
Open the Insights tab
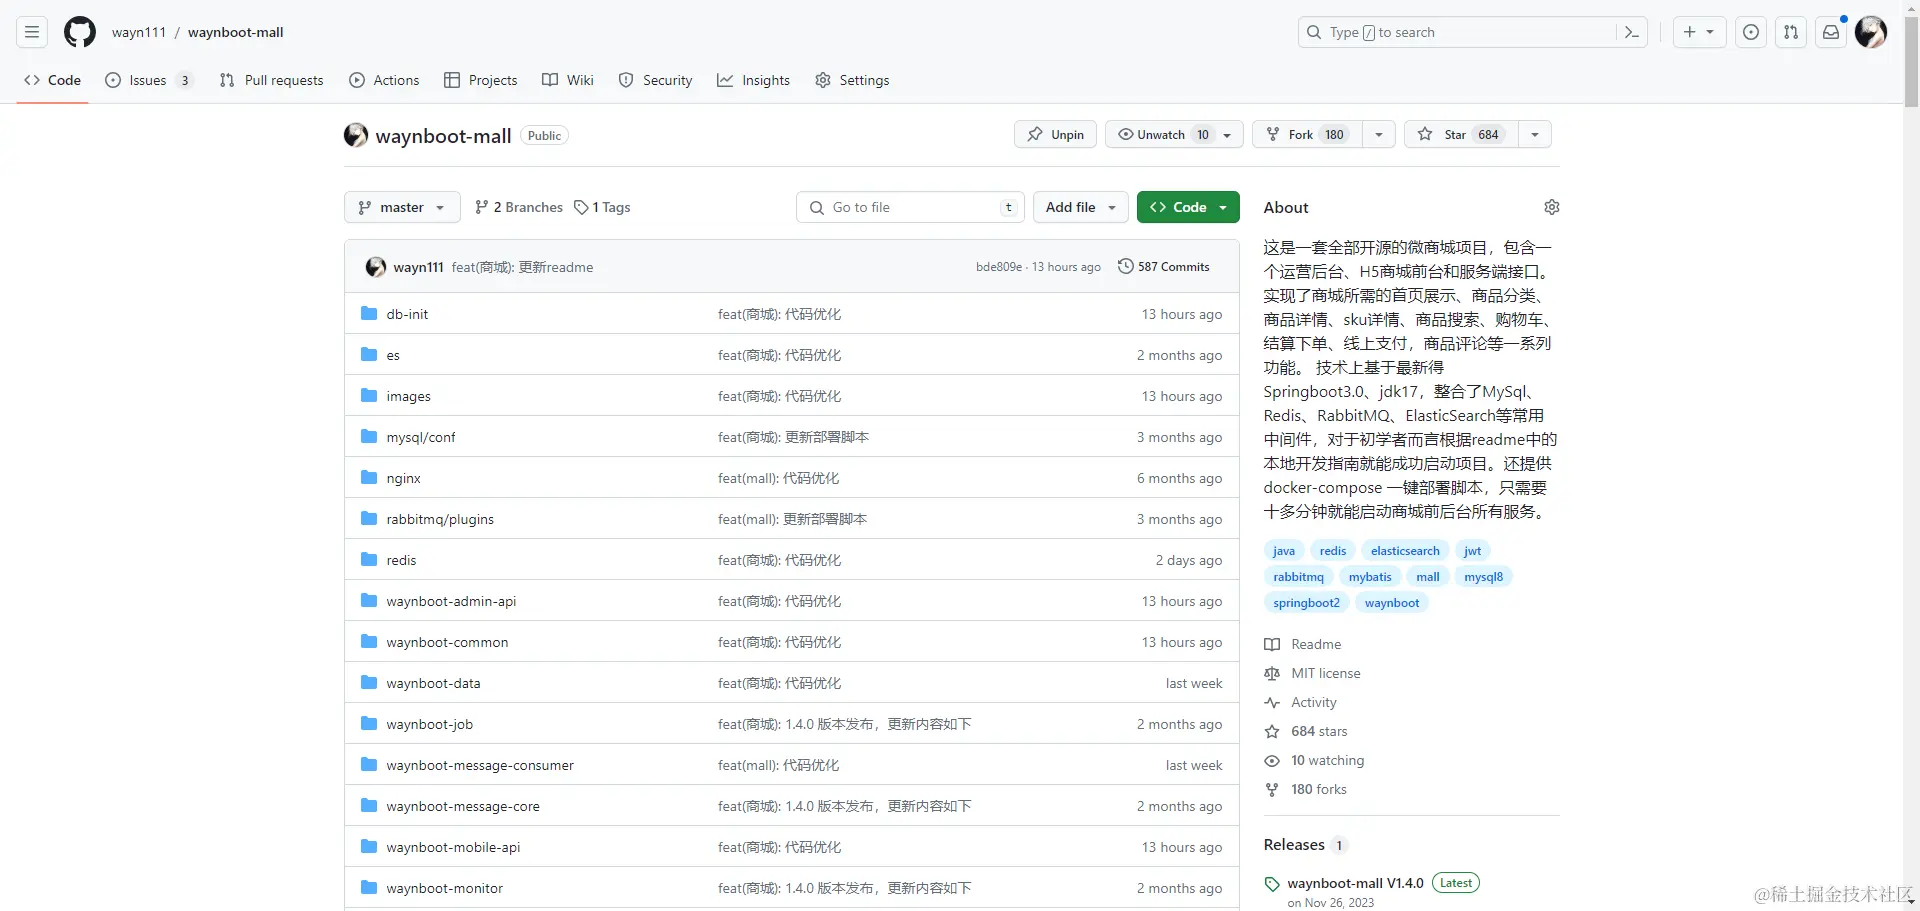click(753, 80)
